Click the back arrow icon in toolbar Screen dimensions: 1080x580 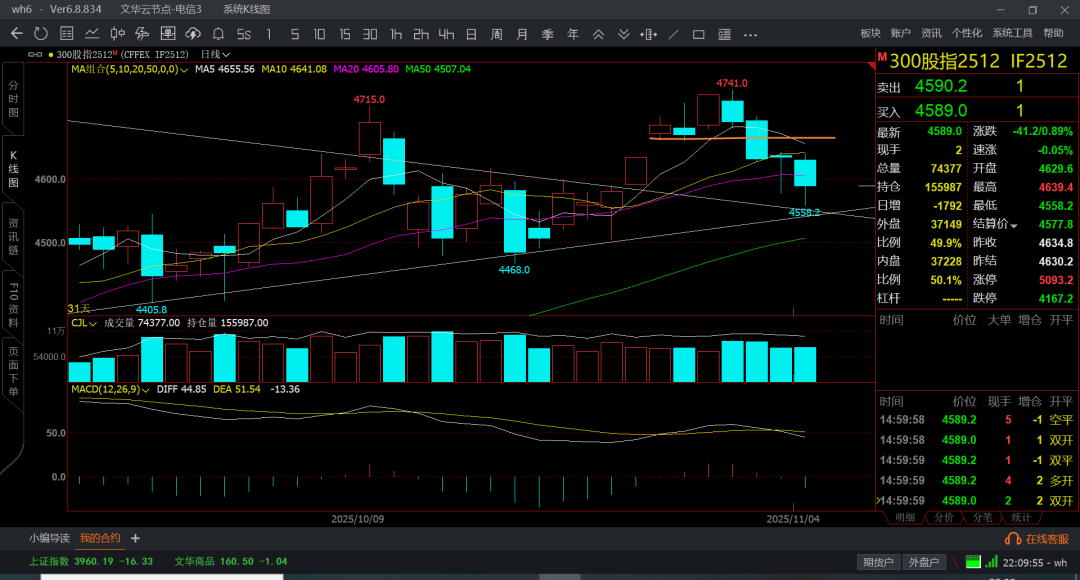(17, 34)
